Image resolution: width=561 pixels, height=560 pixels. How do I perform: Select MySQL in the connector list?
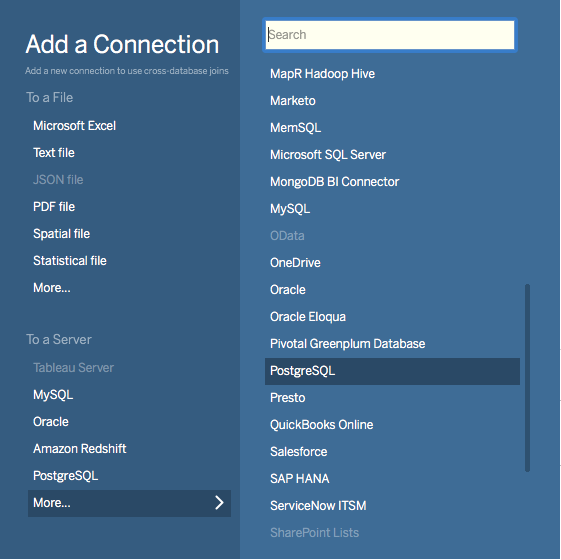coord(290,209)
